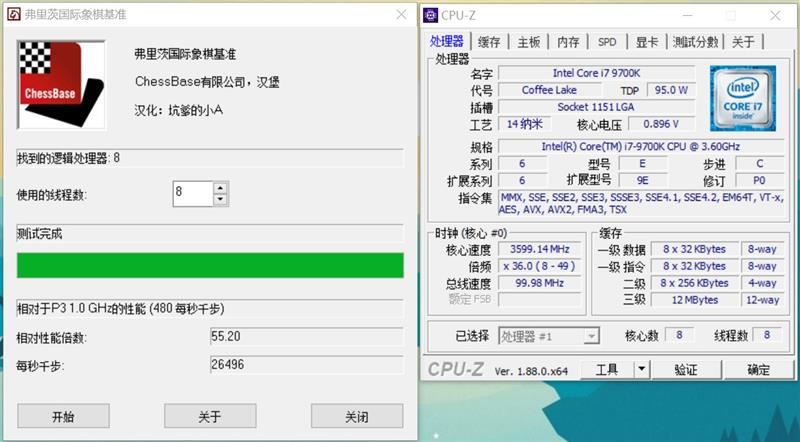Click the Intel Core i7 logo badge
800x442 pixels.
pyautogui.click(x=743, y=98)
